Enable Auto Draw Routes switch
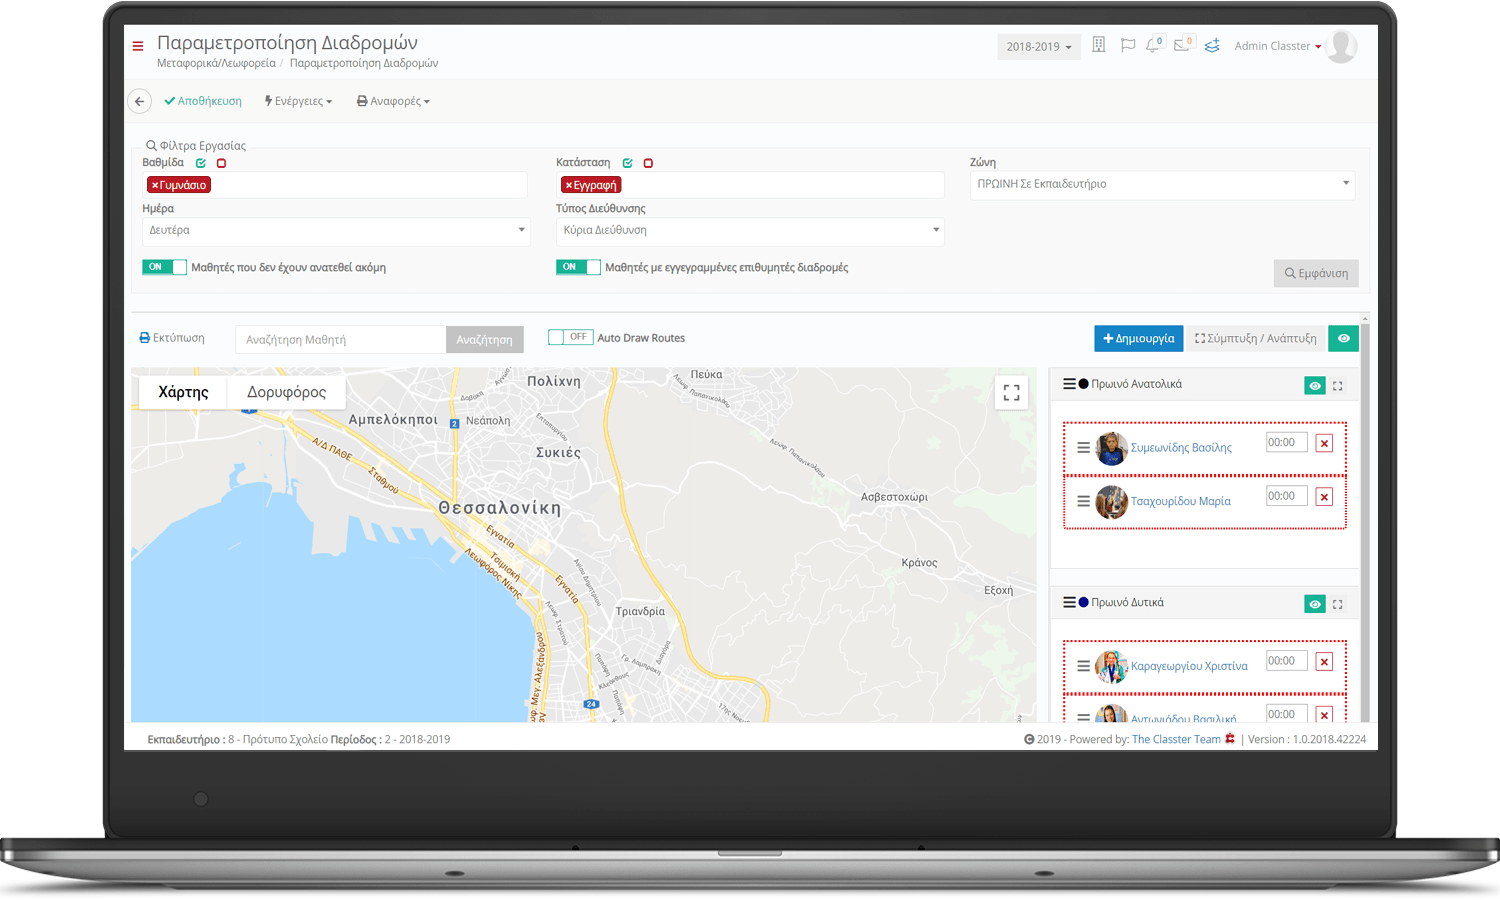 click(x=570, y=337)
